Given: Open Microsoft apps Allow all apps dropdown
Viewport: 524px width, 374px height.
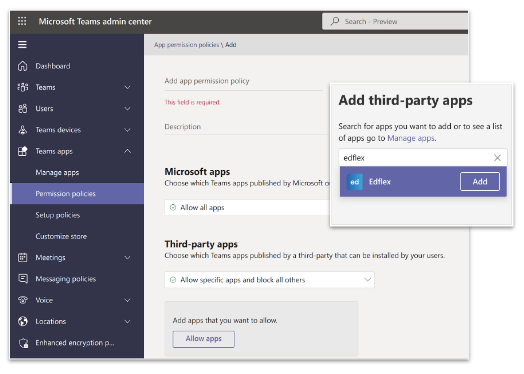Looking at the screenshot, I should pos(247,208).
